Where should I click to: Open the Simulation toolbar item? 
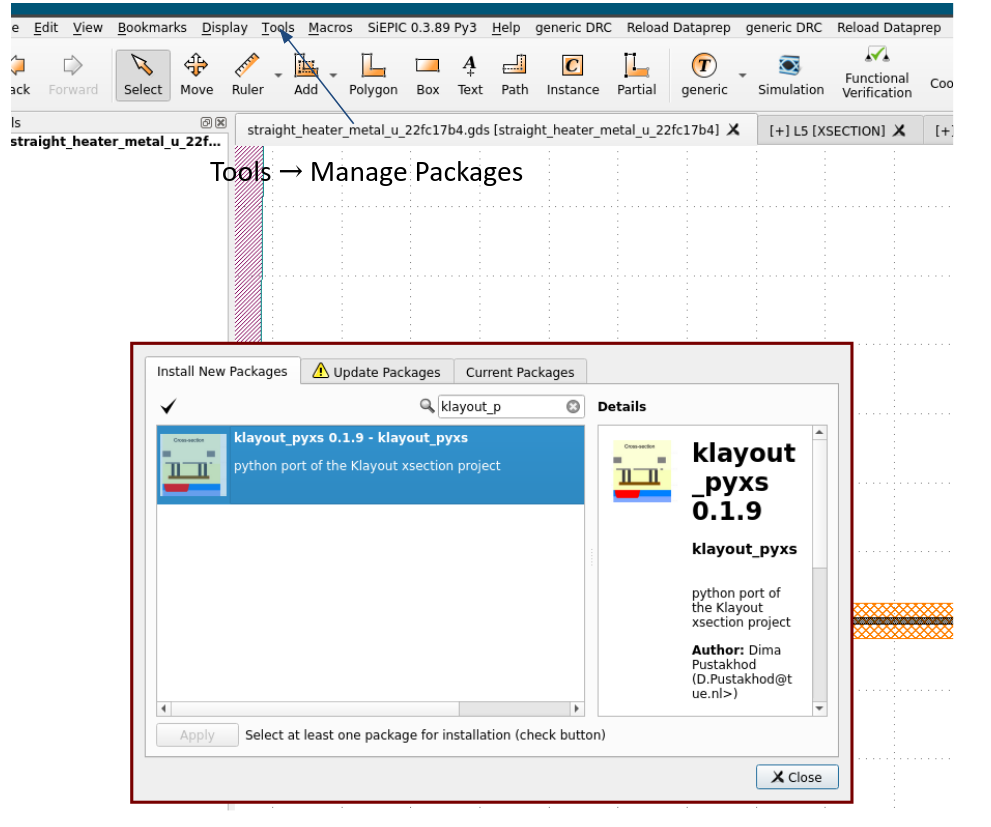click(x=790, y=75)
